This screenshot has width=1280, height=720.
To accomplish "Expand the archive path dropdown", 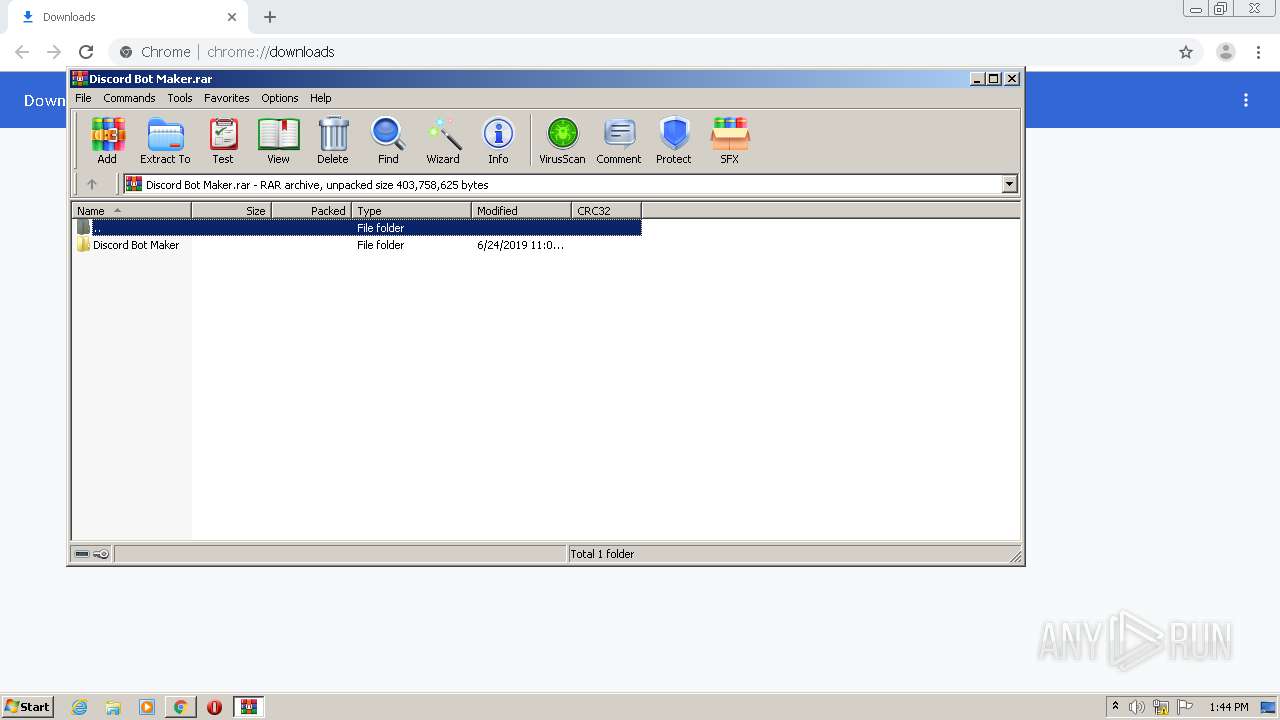I will [1009, 184].
